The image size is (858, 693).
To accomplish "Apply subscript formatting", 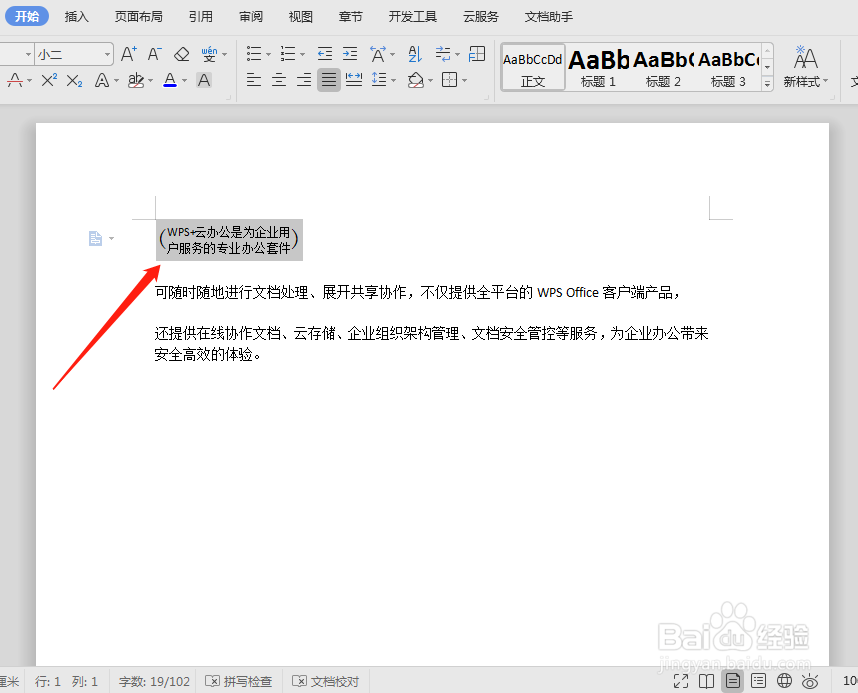I will point(73,79).
